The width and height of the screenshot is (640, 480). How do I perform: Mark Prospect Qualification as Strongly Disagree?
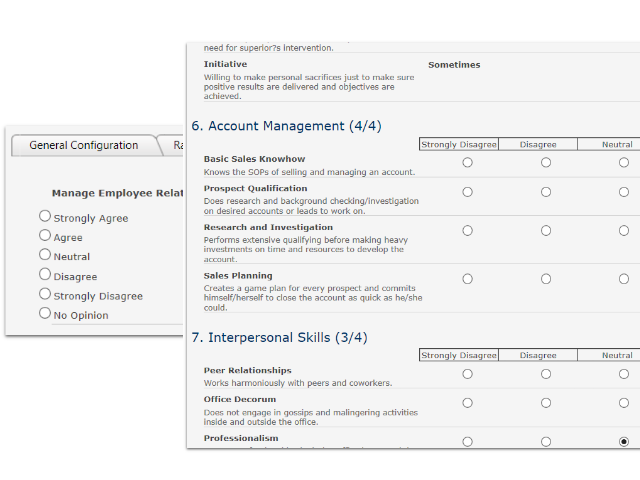(467, 192)
